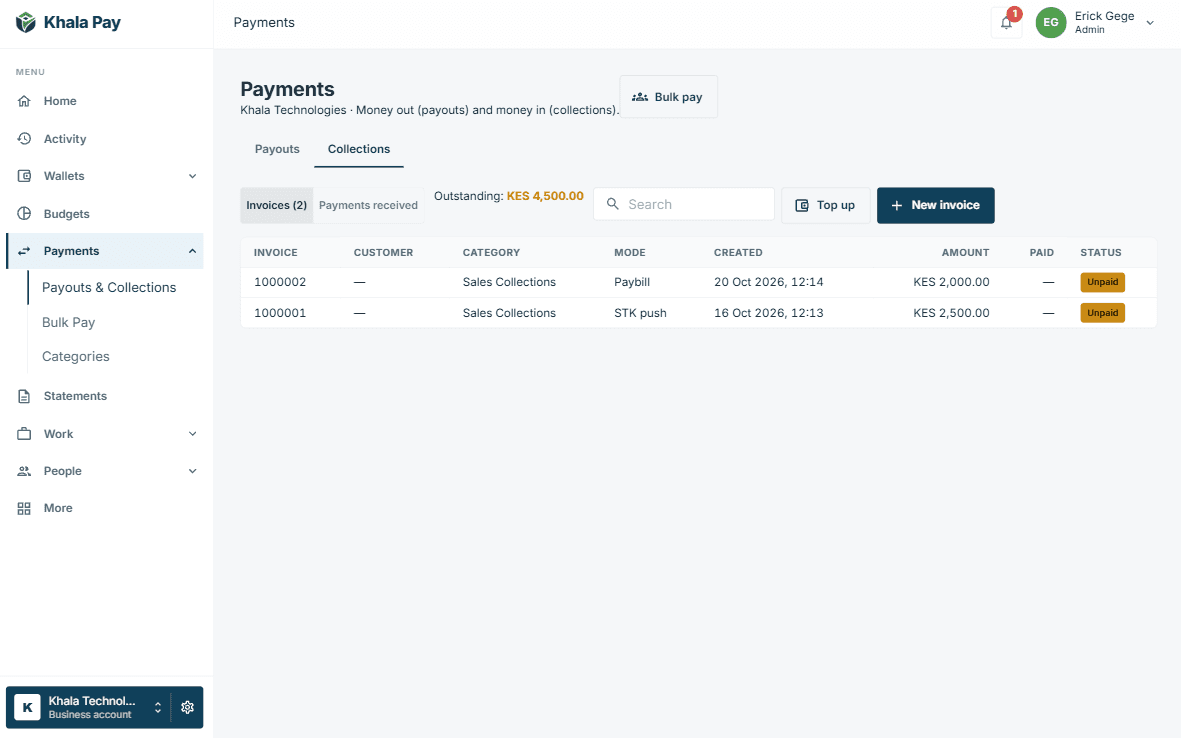Expand the People menu chevron
This screenshot has height=738, width=1181.
[193, 471]
